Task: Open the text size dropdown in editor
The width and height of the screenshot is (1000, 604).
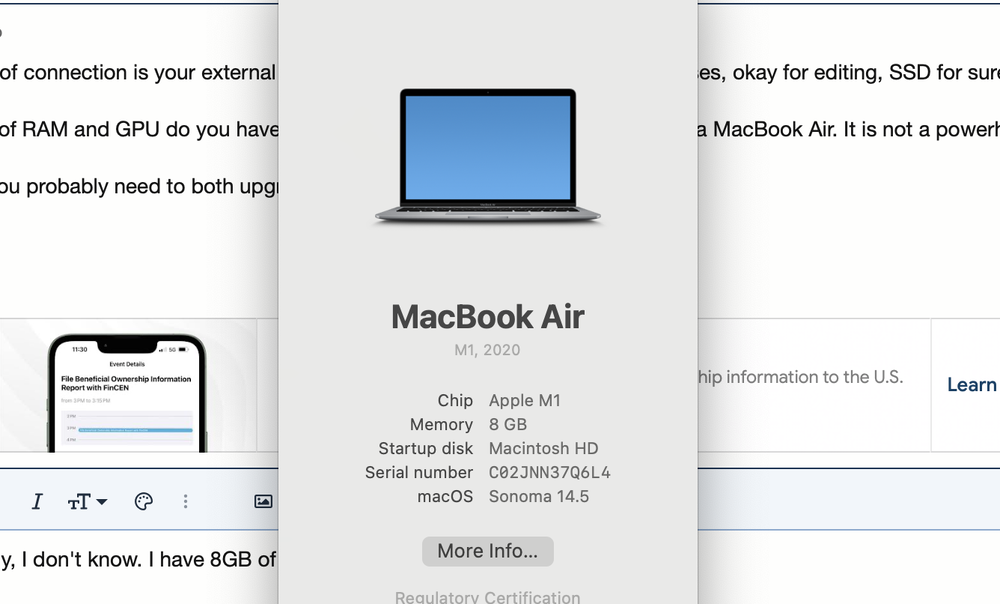Action: (87, 502)
